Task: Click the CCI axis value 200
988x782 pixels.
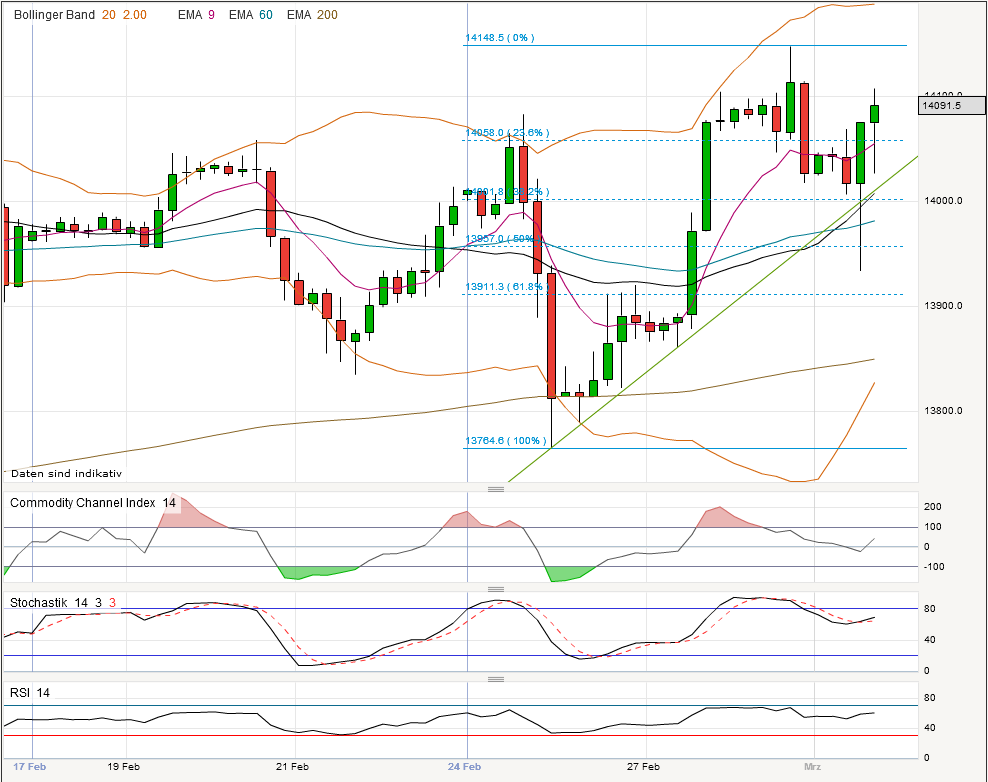Action: click(x=933, y=507)
